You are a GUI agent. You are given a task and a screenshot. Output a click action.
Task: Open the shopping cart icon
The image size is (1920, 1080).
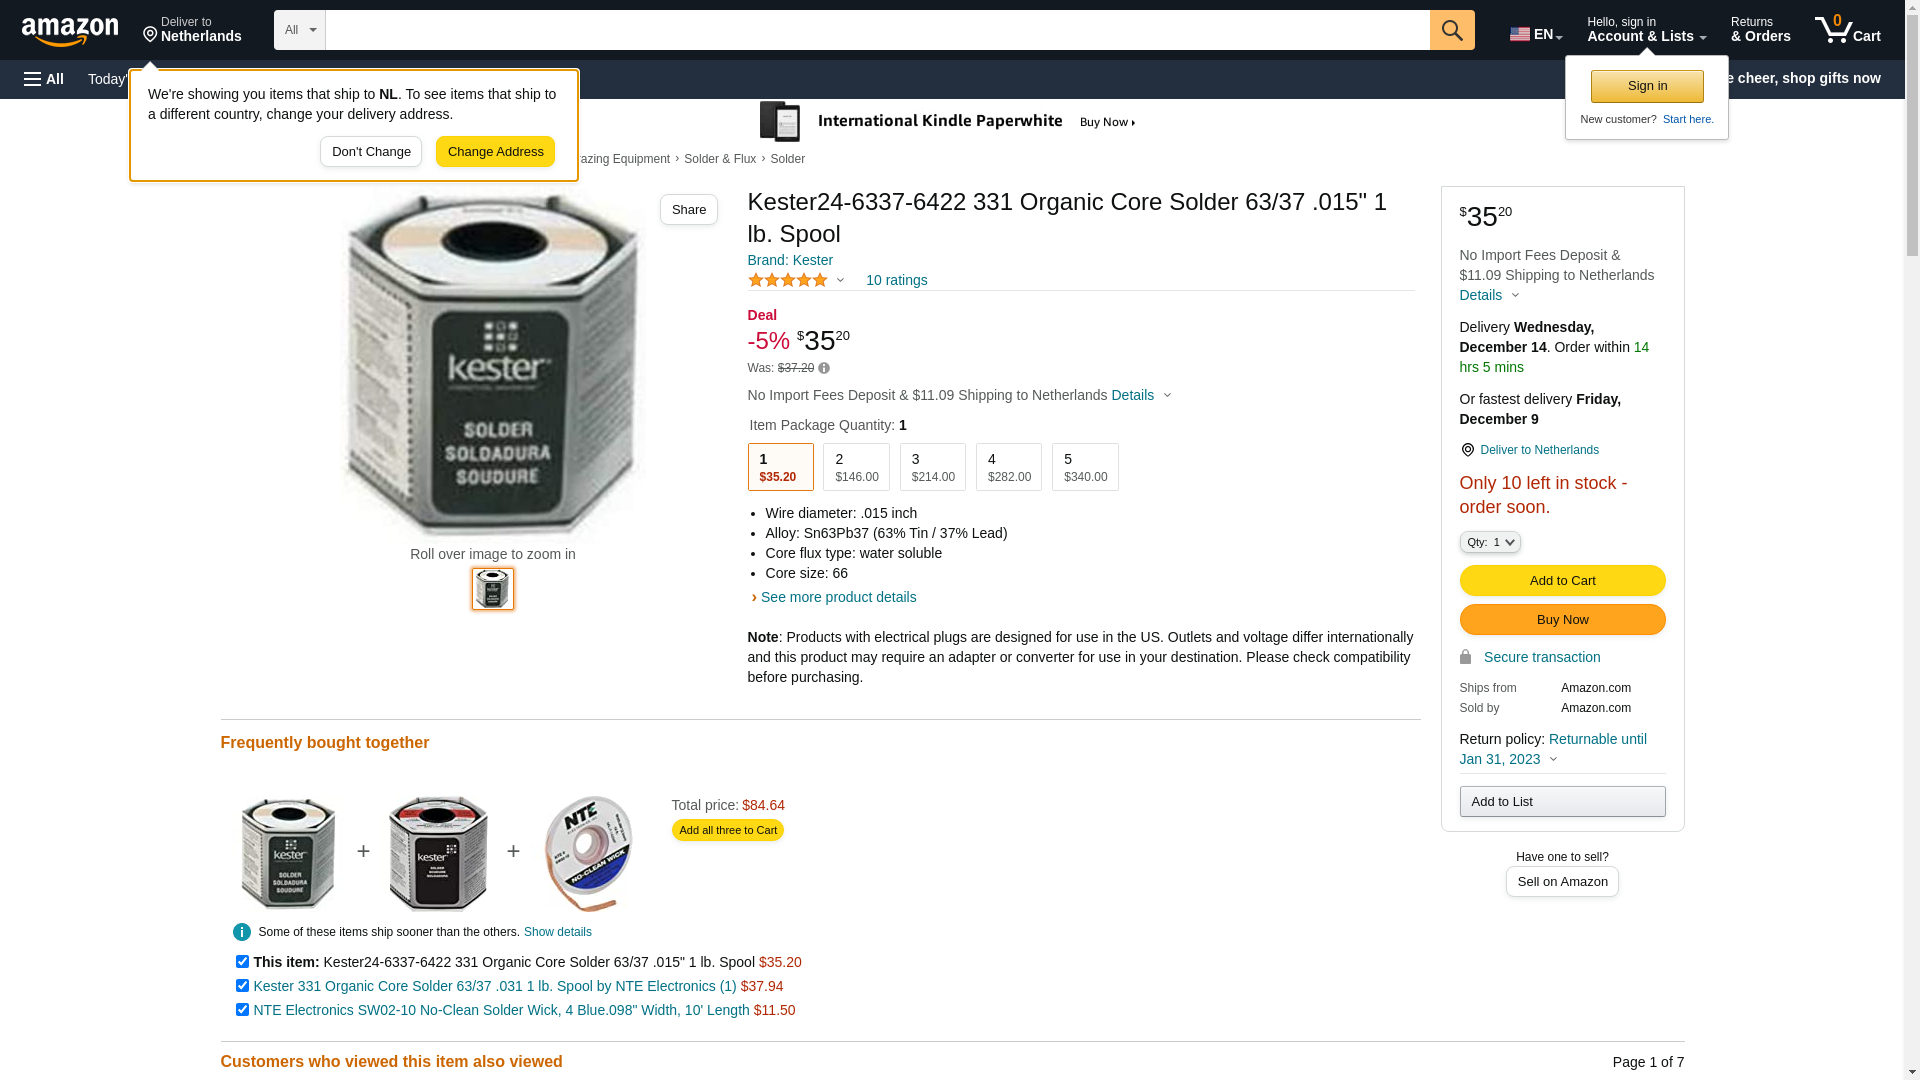coord(1847,30)
